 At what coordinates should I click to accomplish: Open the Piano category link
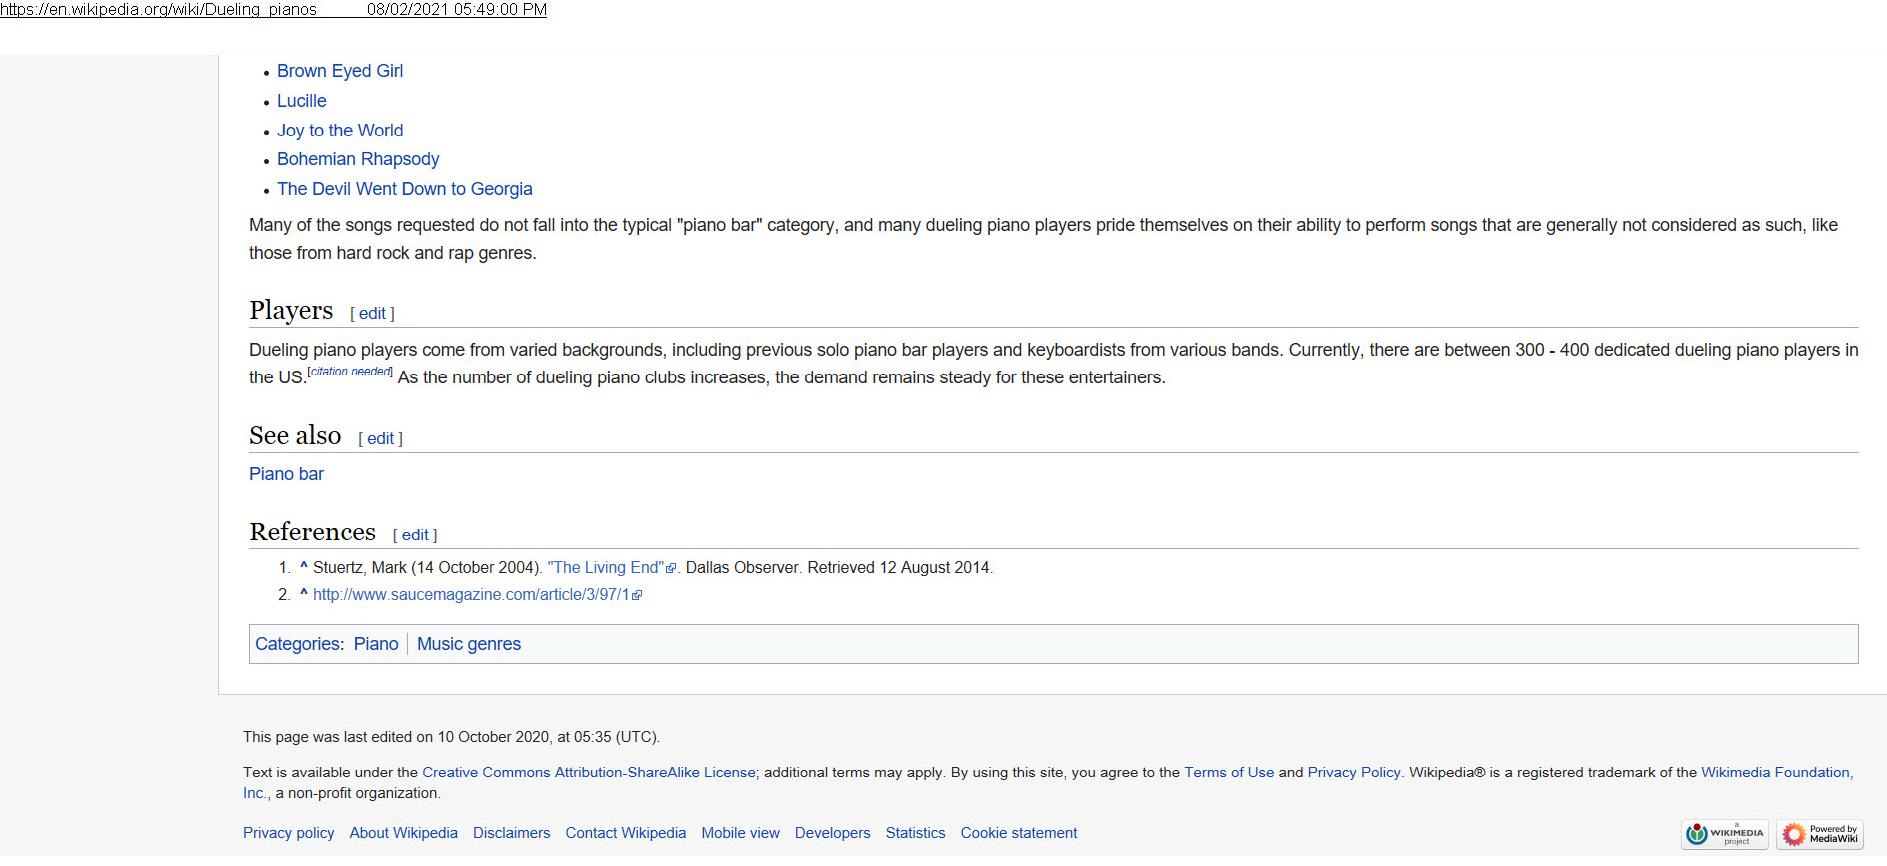(376, 644)
